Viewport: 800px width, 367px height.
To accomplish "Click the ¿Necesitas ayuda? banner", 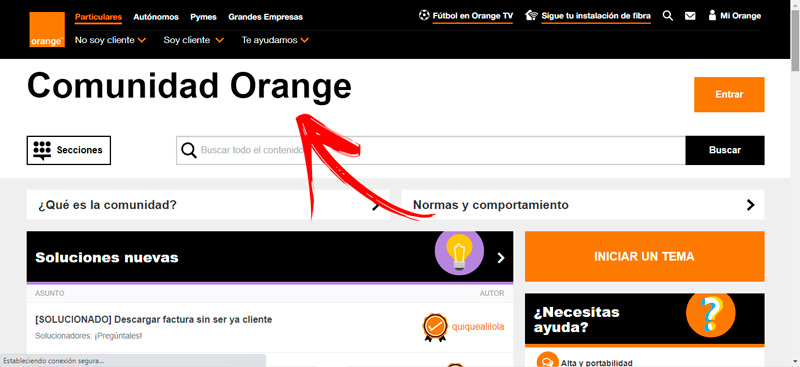I will coord(644,319).
